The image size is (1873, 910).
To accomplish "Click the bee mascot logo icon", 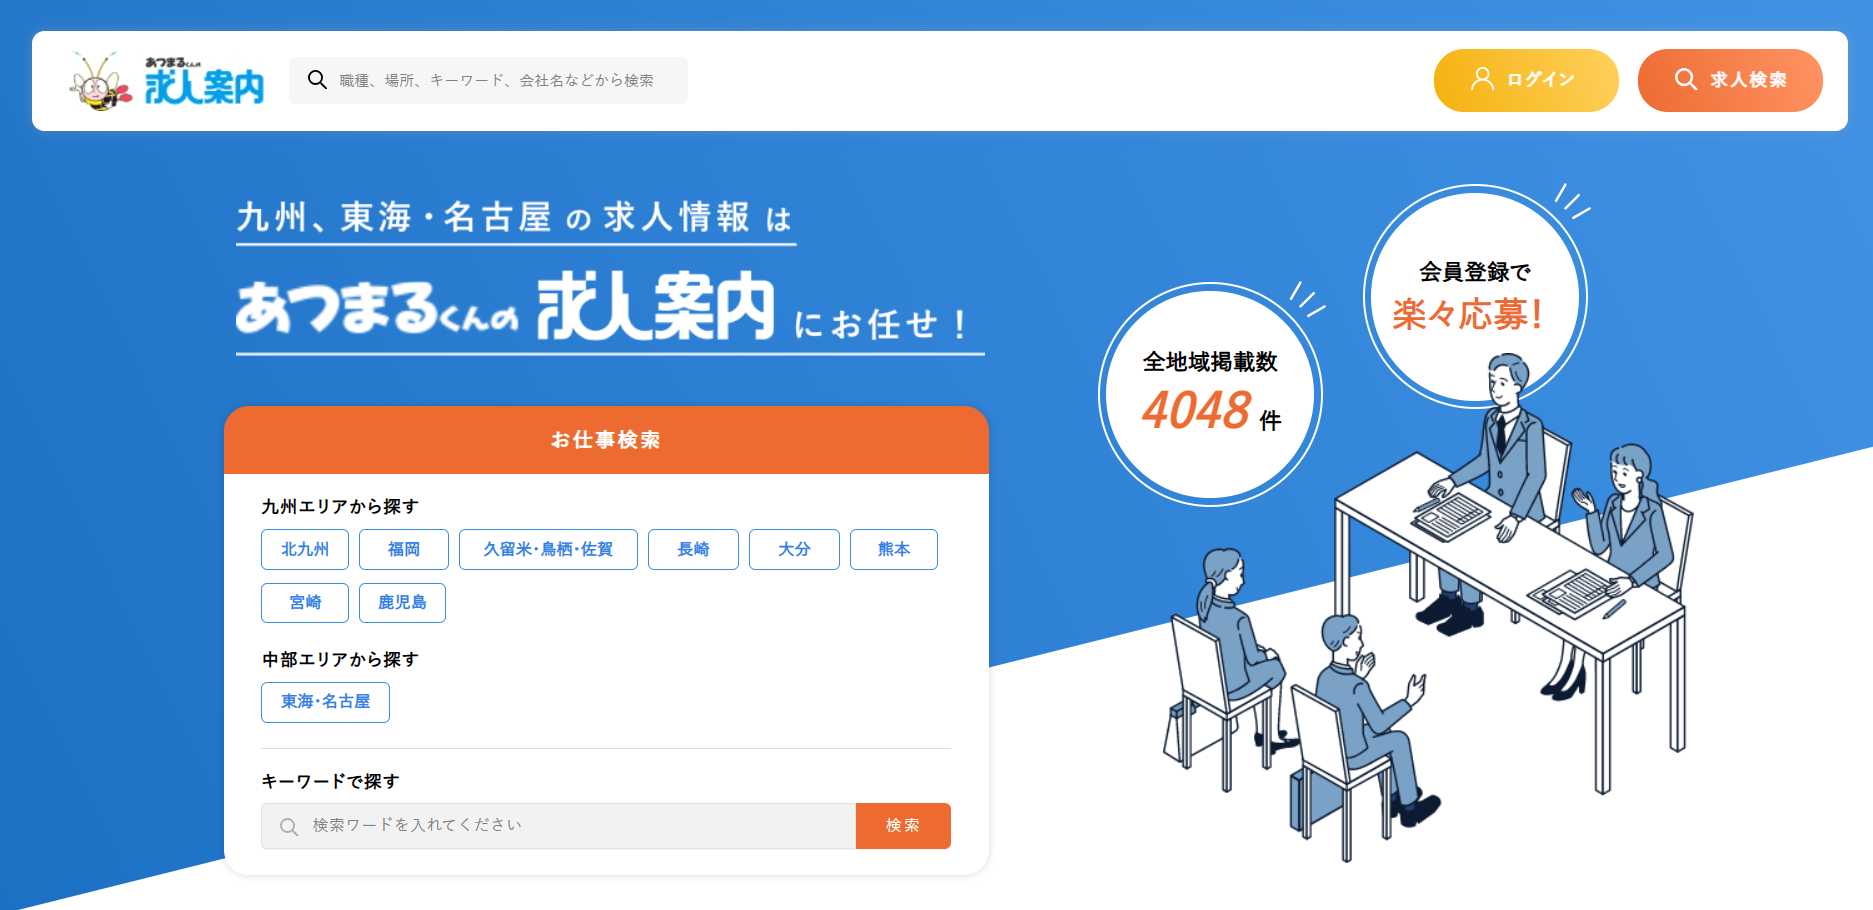I will click(100, 81).
